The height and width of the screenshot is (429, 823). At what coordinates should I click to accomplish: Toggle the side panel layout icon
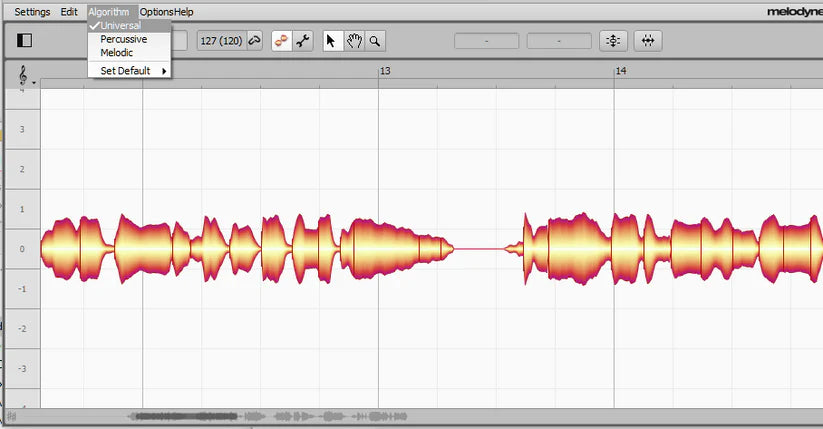[25, 41]
